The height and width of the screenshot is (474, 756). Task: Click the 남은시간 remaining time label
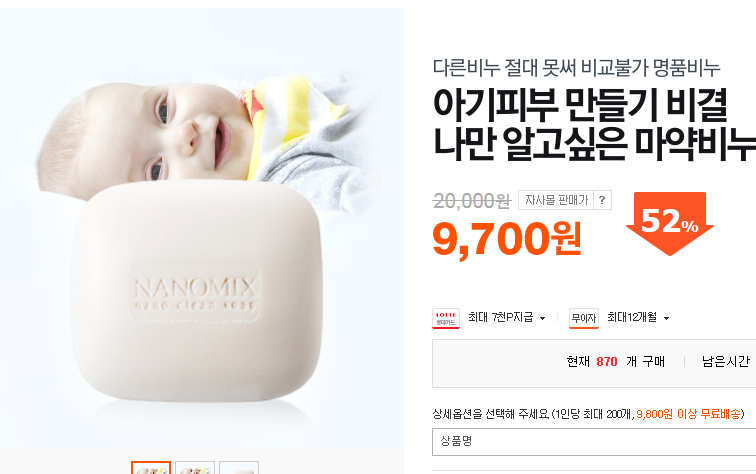[x=726, y=361]
